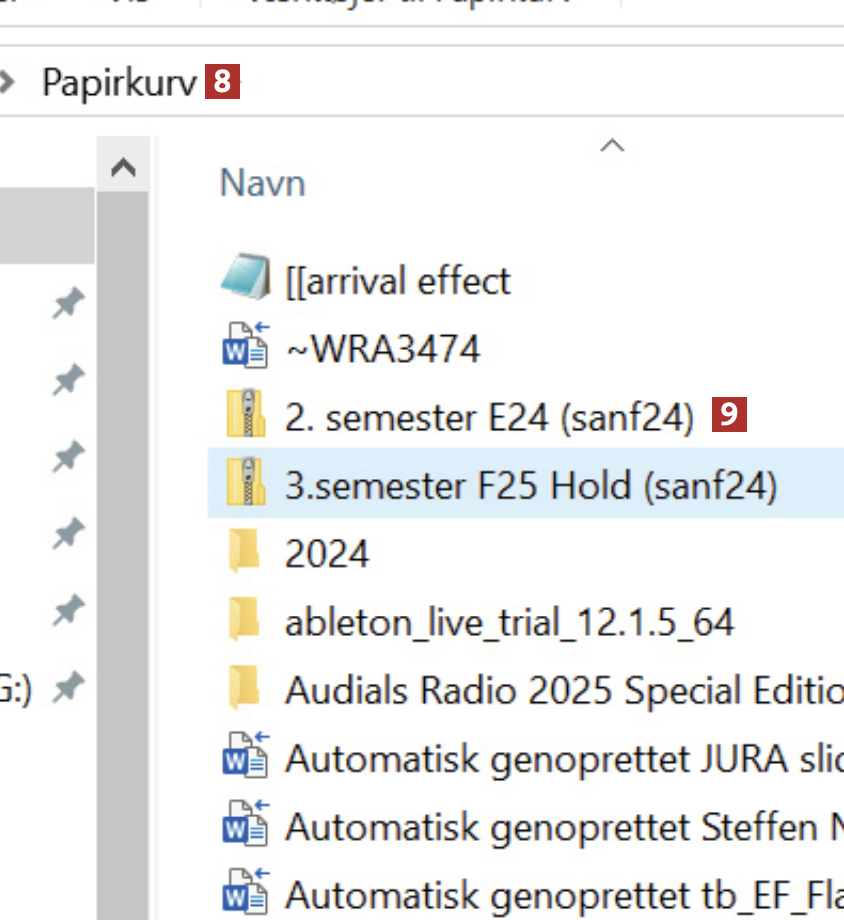This screenshot has width=844, height=920.
Task: Sort files by the Navn column header
Action: pos(262,183)
